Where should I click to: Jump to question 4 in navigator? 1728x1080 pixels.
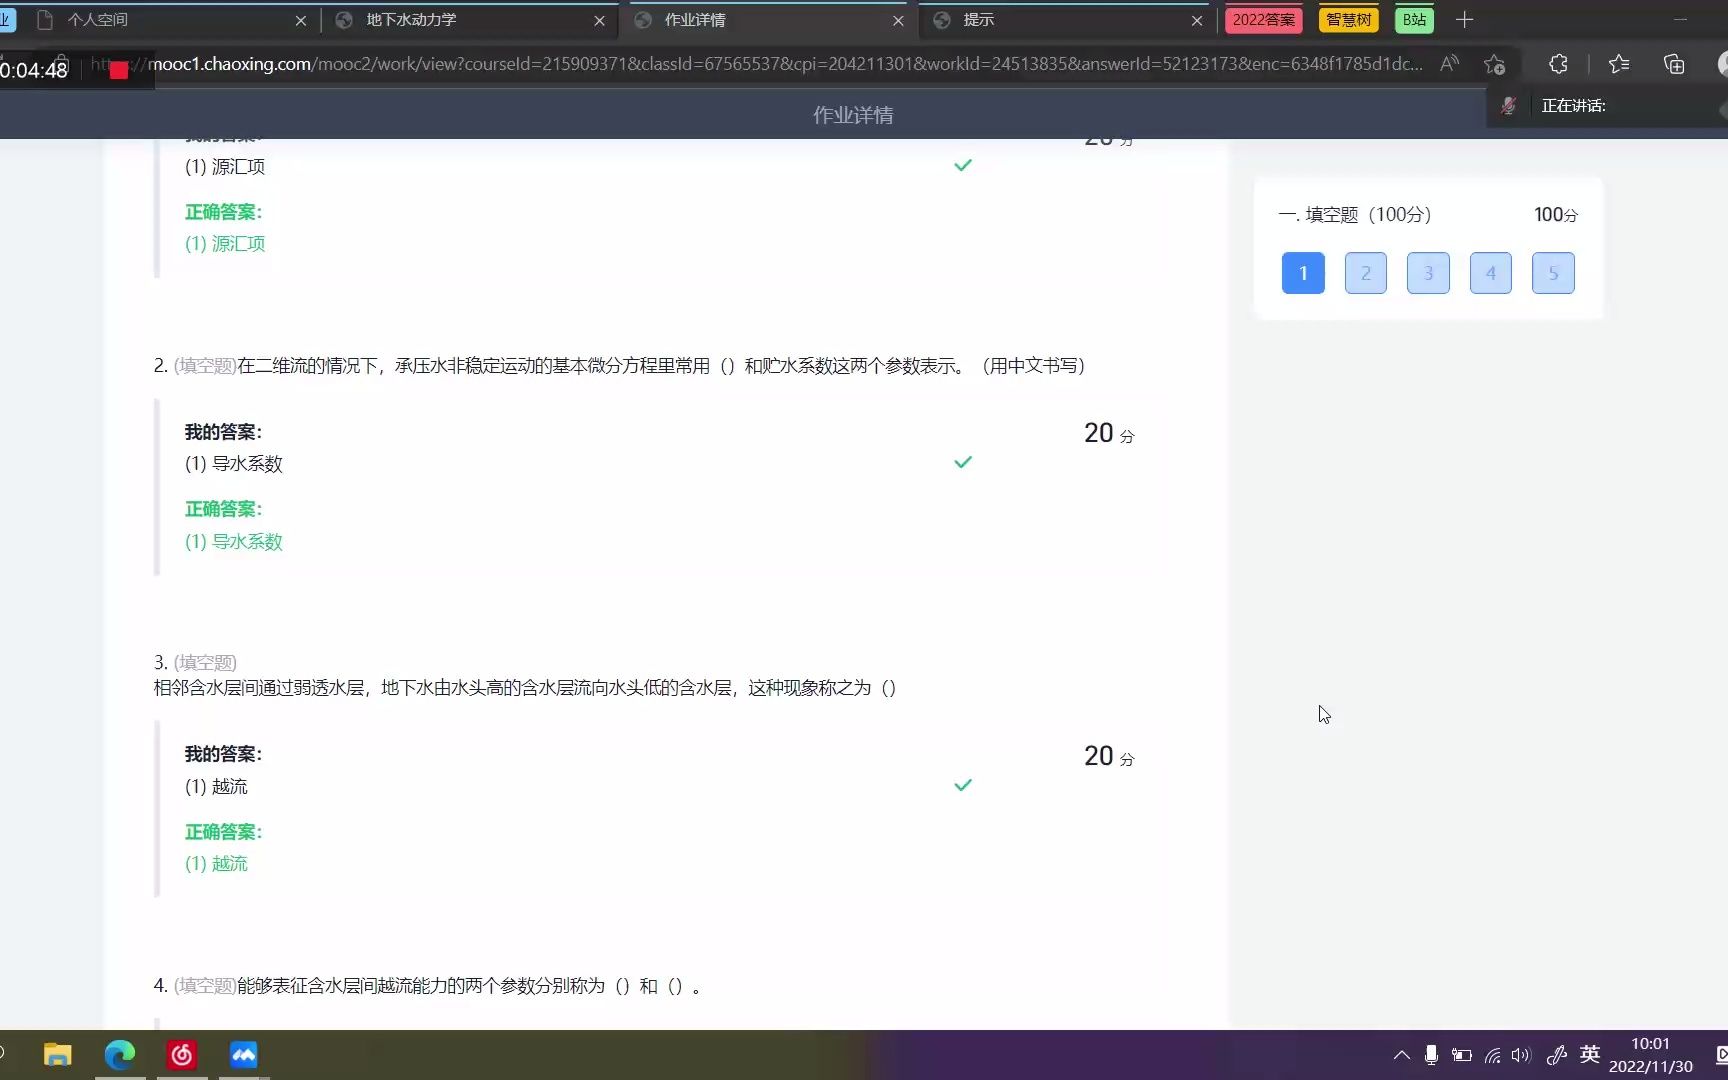point(1491,273)
